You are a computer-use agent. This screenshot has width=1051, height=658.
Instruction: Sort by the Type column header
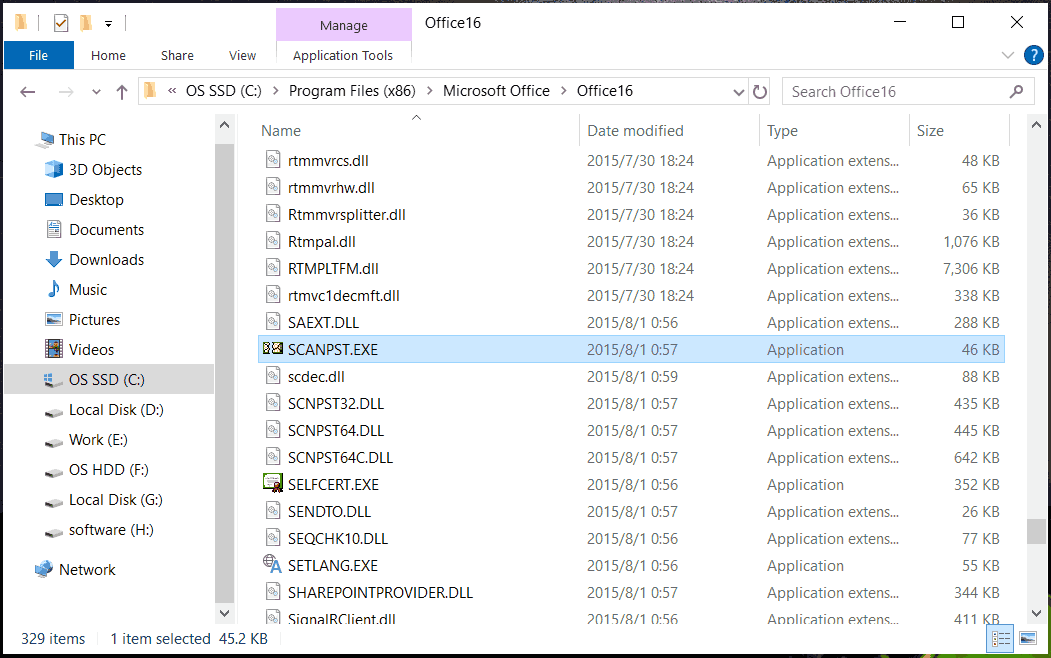834,131
